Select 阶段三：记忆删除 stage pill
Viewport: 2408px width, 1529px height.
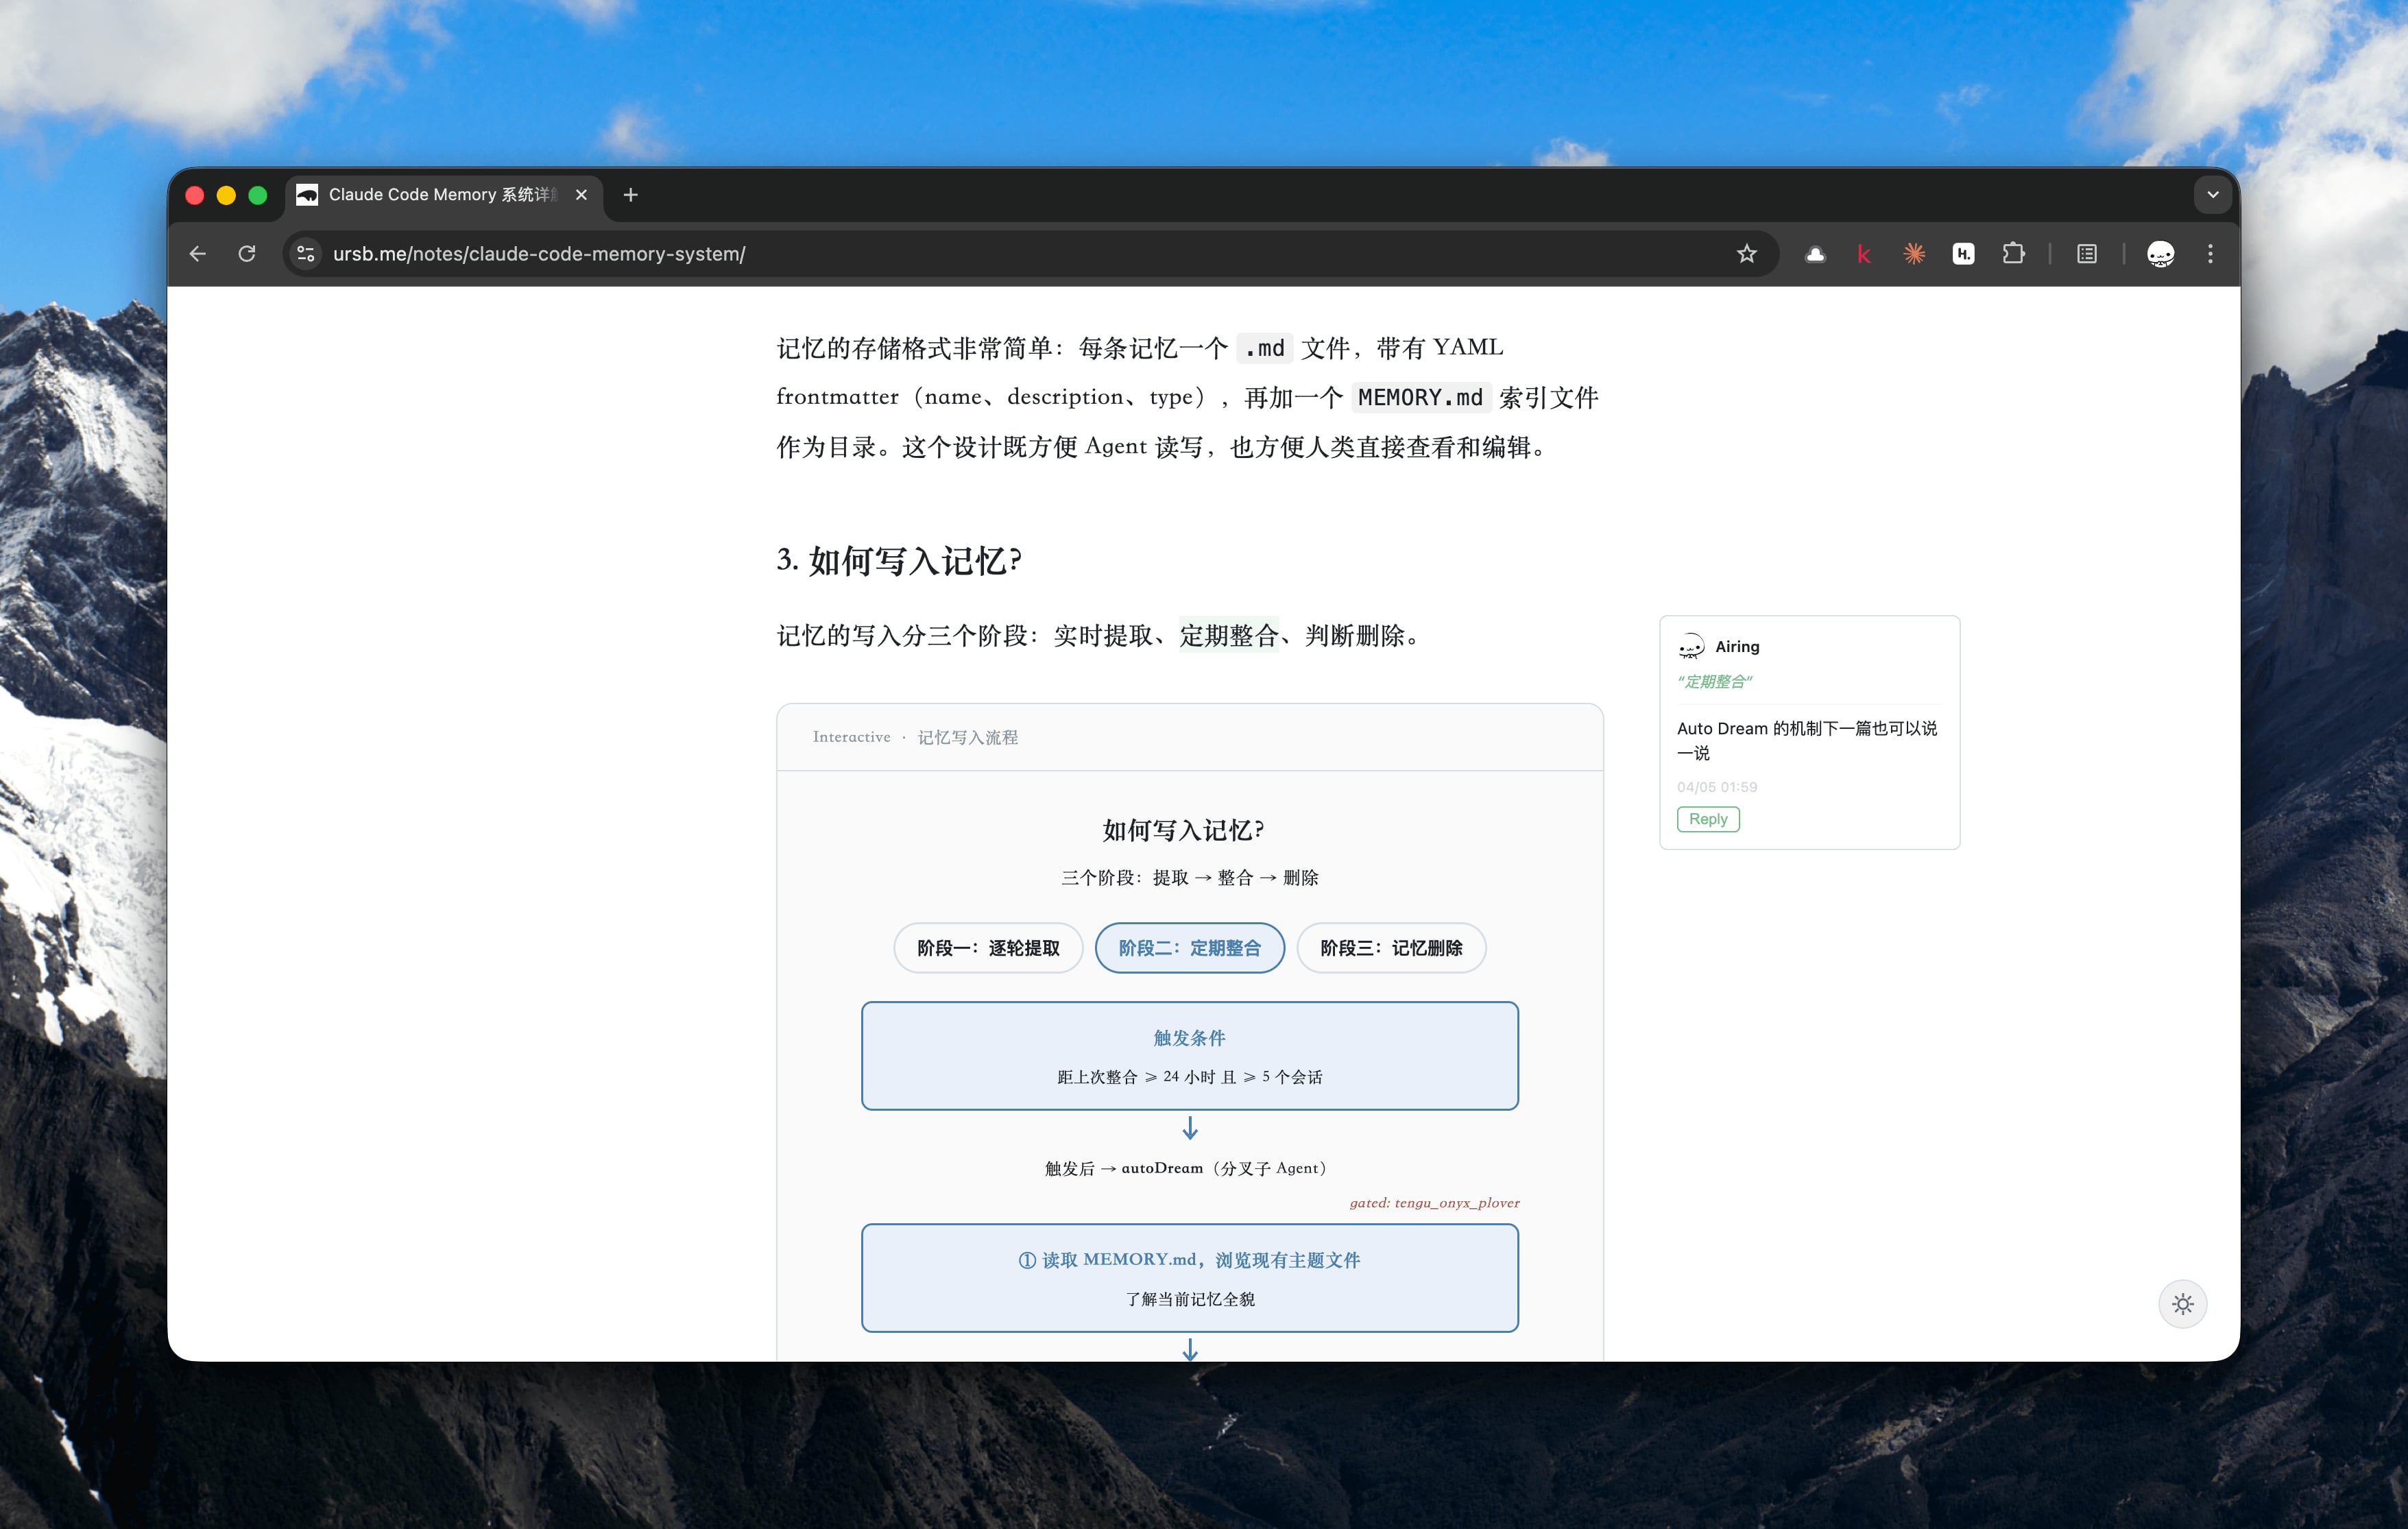[1391, 948]
